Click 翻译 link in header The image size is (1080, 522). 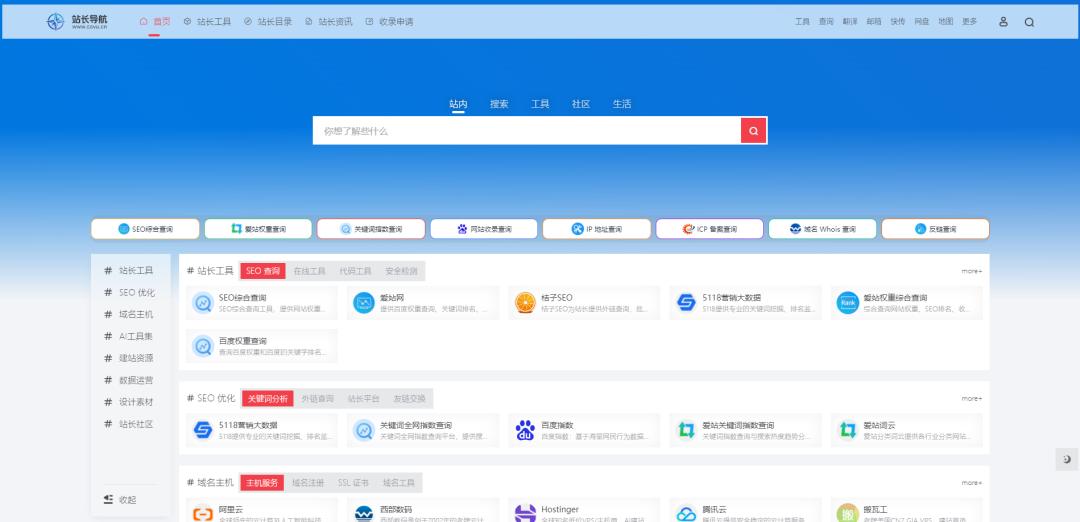click(850, 21)
